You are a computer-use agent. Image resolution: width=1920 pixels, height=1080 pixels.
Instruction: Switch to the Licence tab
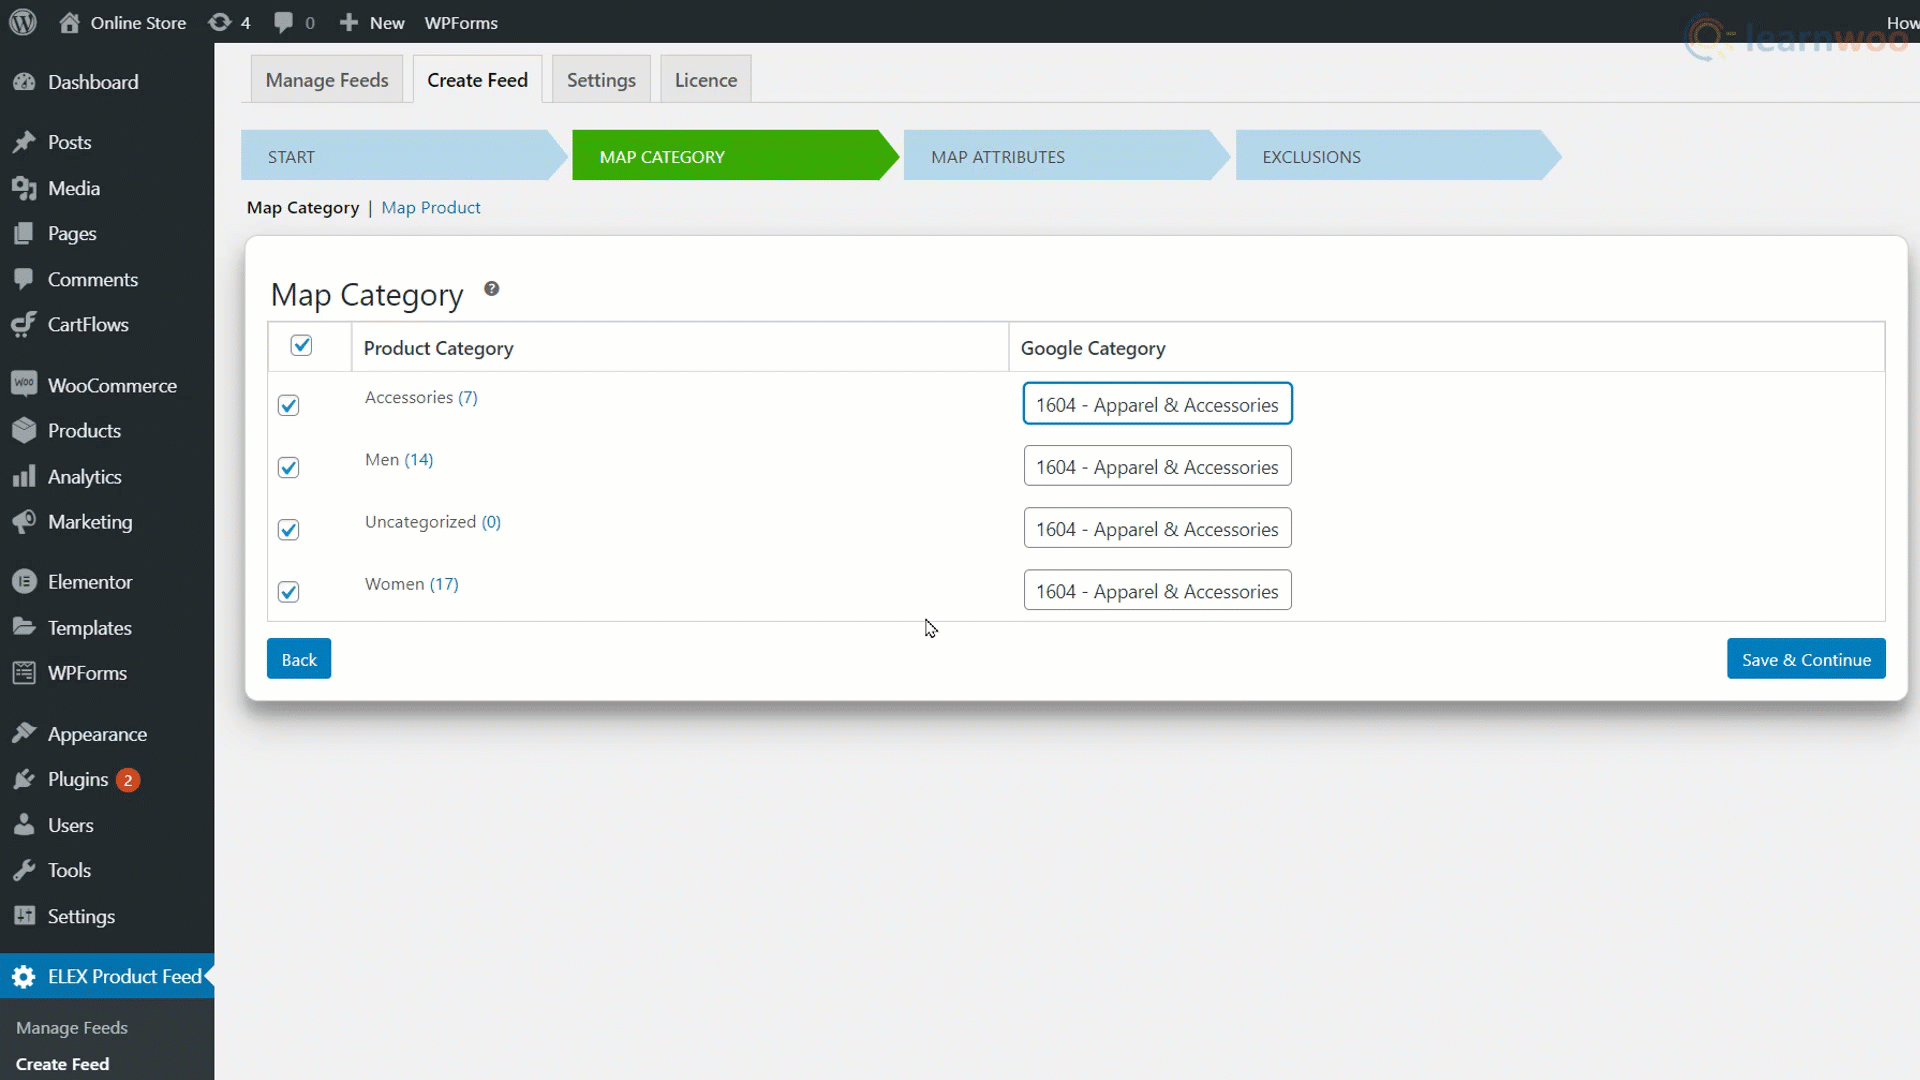click(705, 80)
